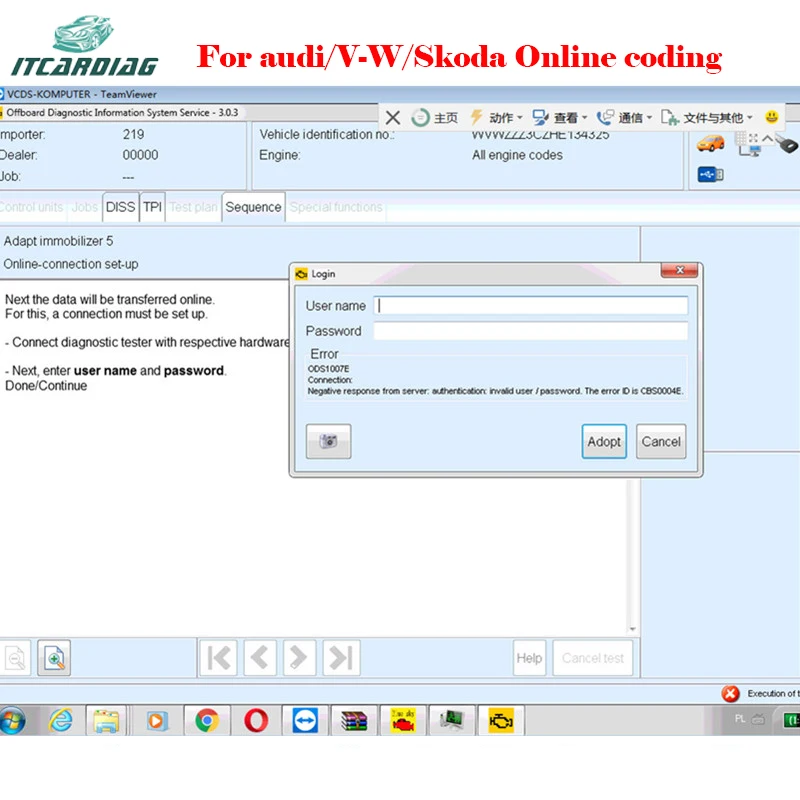Switch to the DISS tab
The image size is (800, 800).
coord(120,207)
